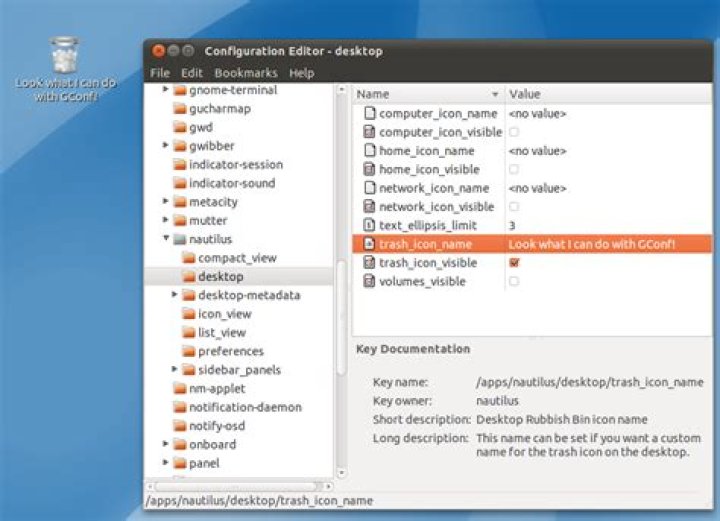Select the home_icon_name key row

(532, 151)
